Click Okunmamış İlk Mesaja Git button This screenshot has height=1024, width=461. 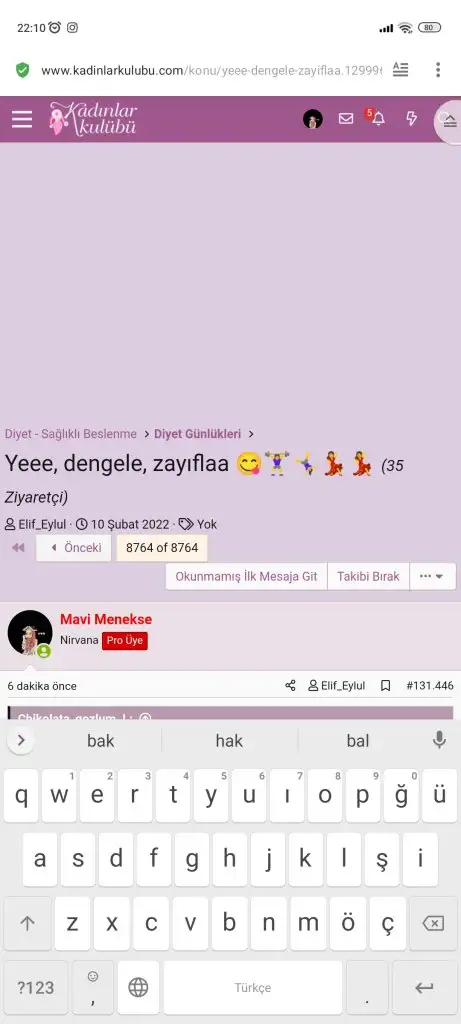point(246,577)
